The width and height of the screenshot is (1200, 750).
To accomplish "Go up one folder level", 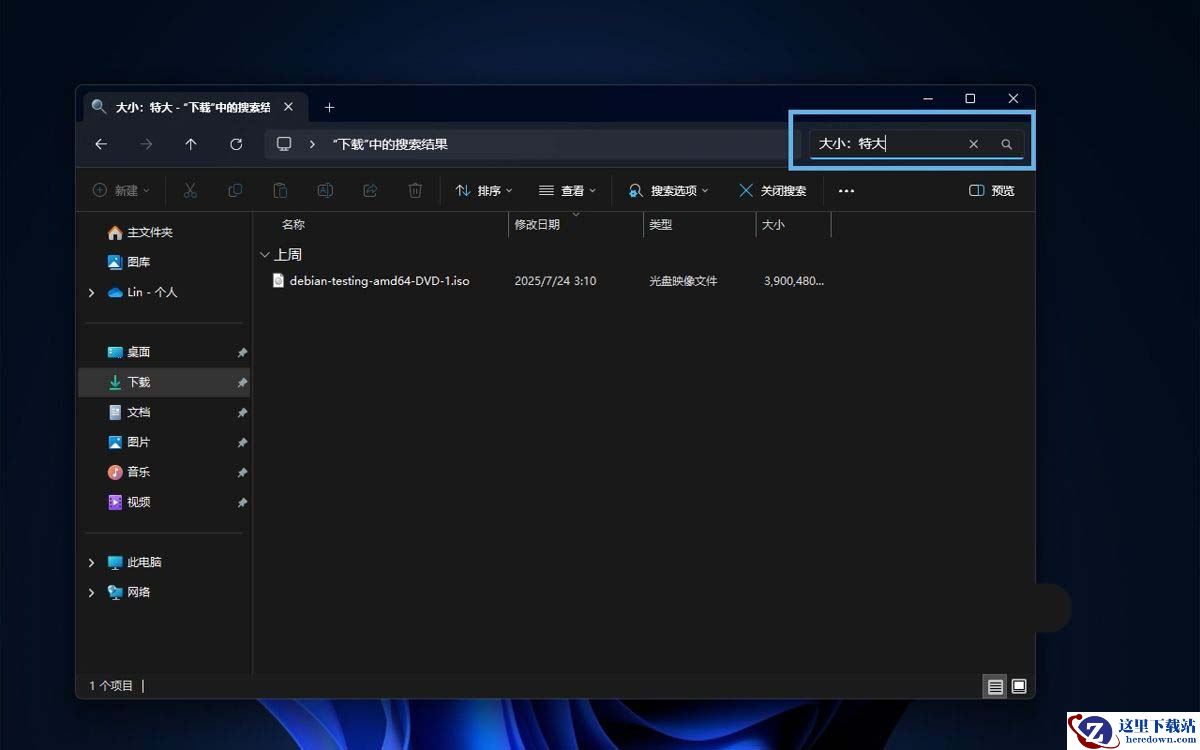I will [191, 144].
